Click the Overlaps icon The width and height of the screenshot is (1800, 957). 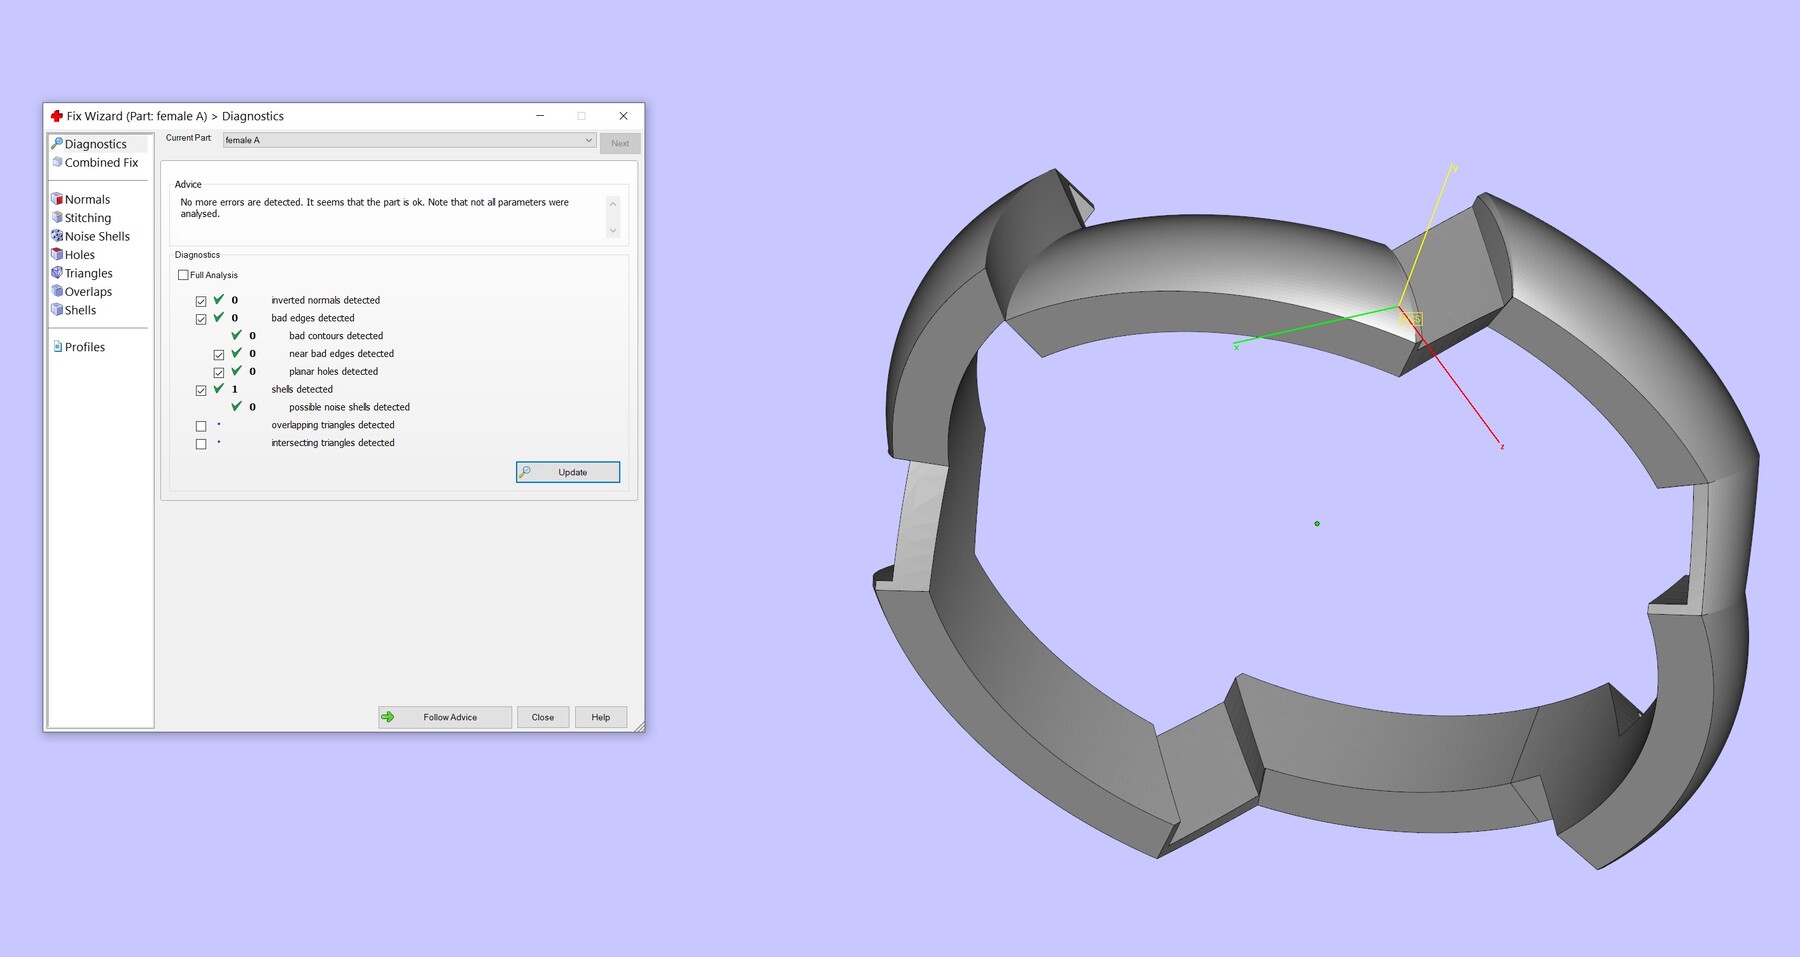click(x=57, y=291)
